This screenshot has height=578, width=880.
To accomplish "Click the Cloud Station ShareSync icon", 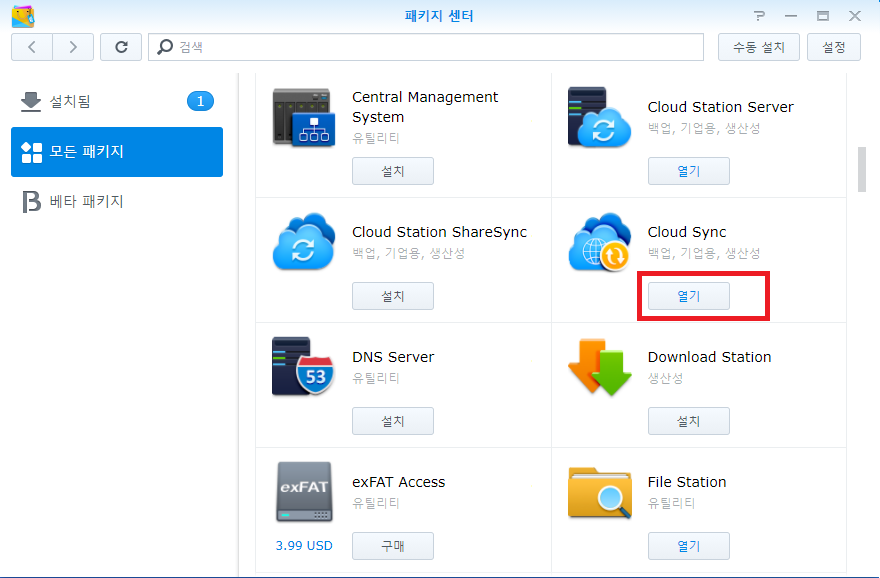I will pyautogui.click(x=304, y=241).
